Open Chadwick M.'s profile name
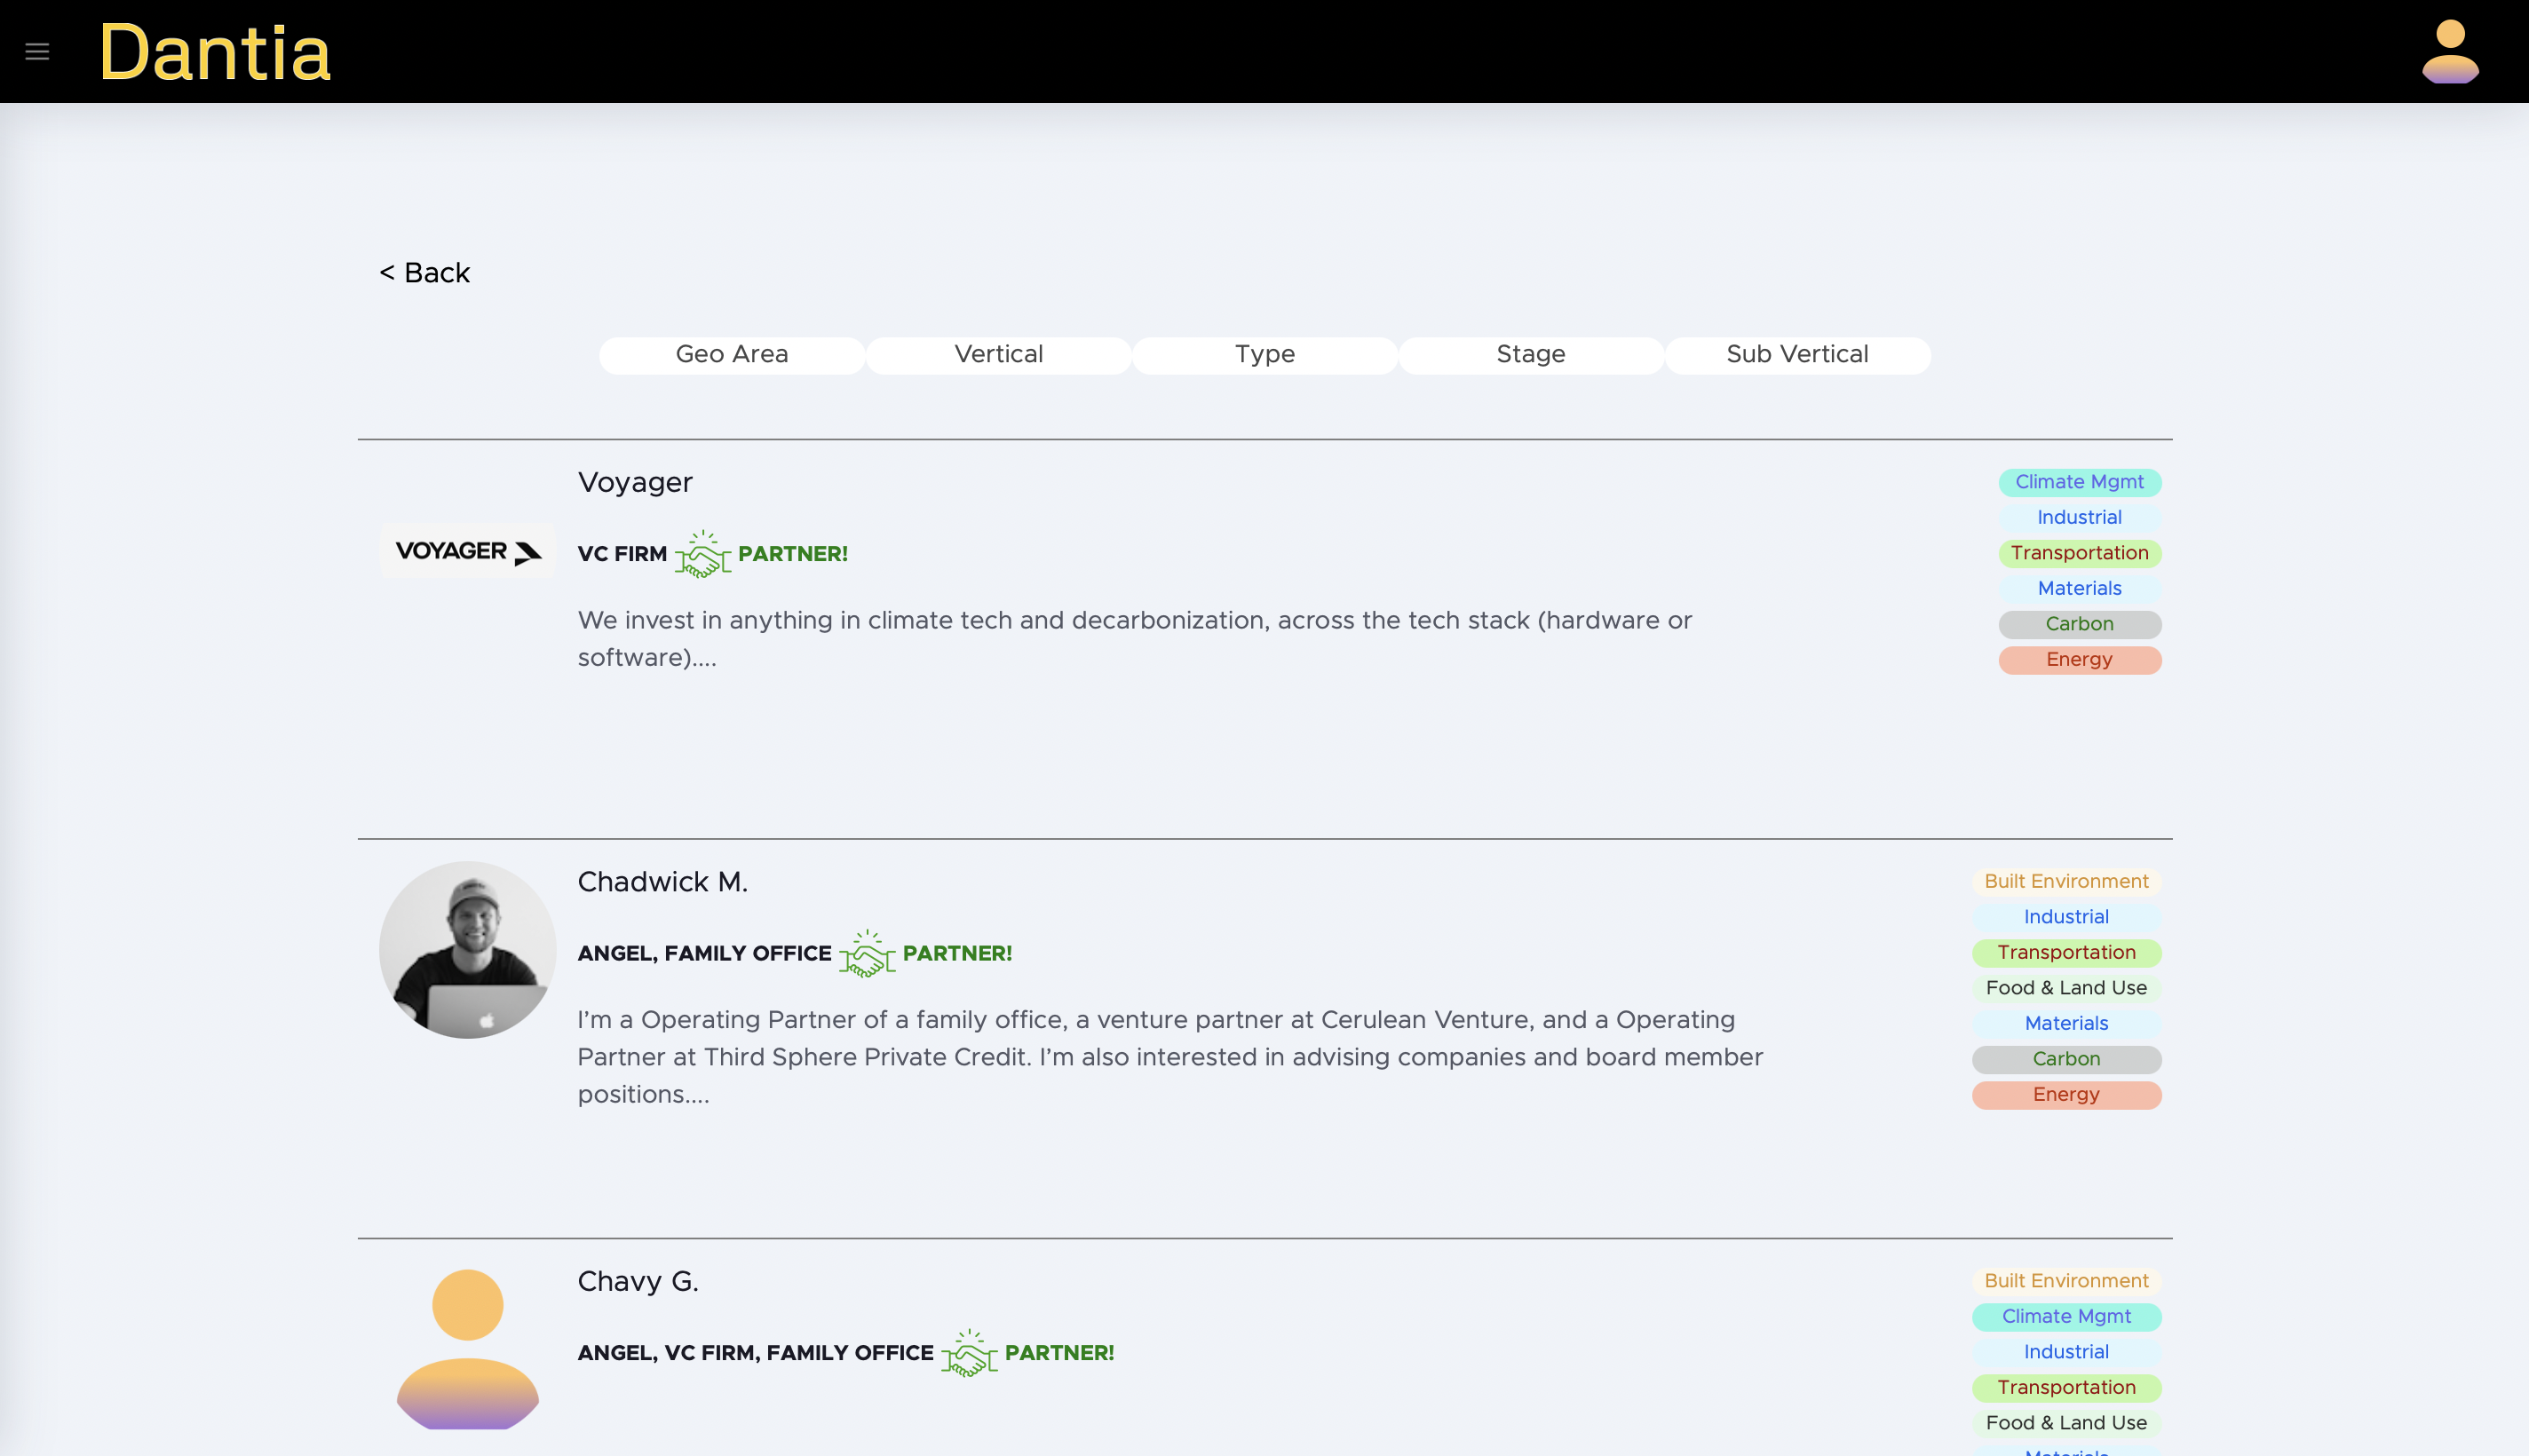 (x=662, y=882)
